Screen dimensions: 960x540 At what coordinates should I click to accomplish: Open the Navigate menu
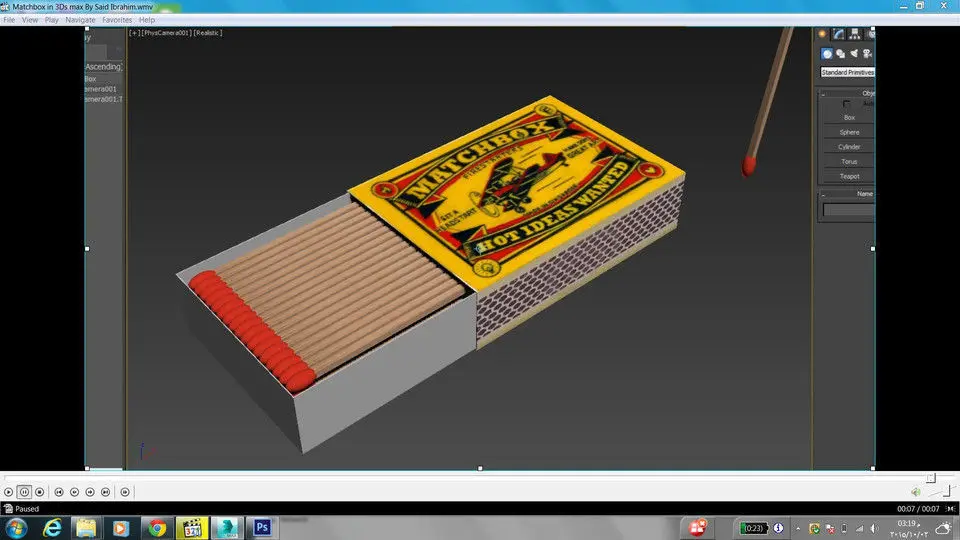(x=80, y=20)
